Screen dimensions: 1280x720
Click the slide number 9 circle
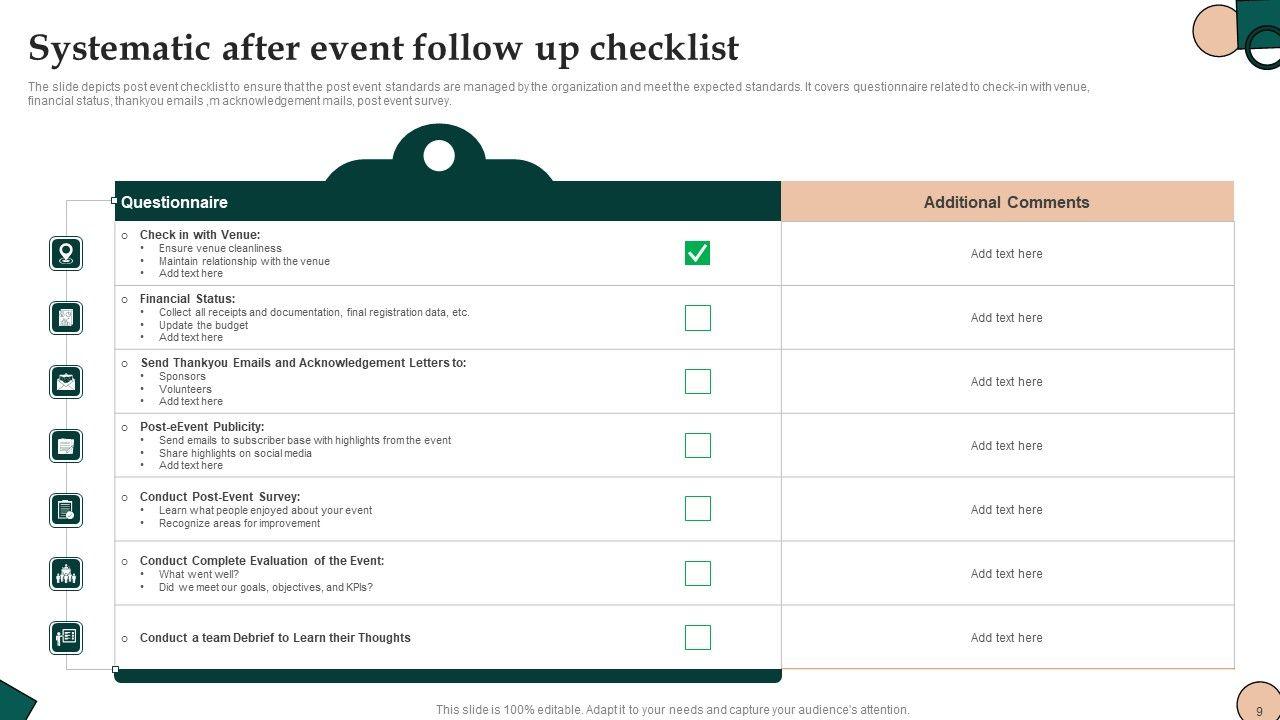[1259, 706]
